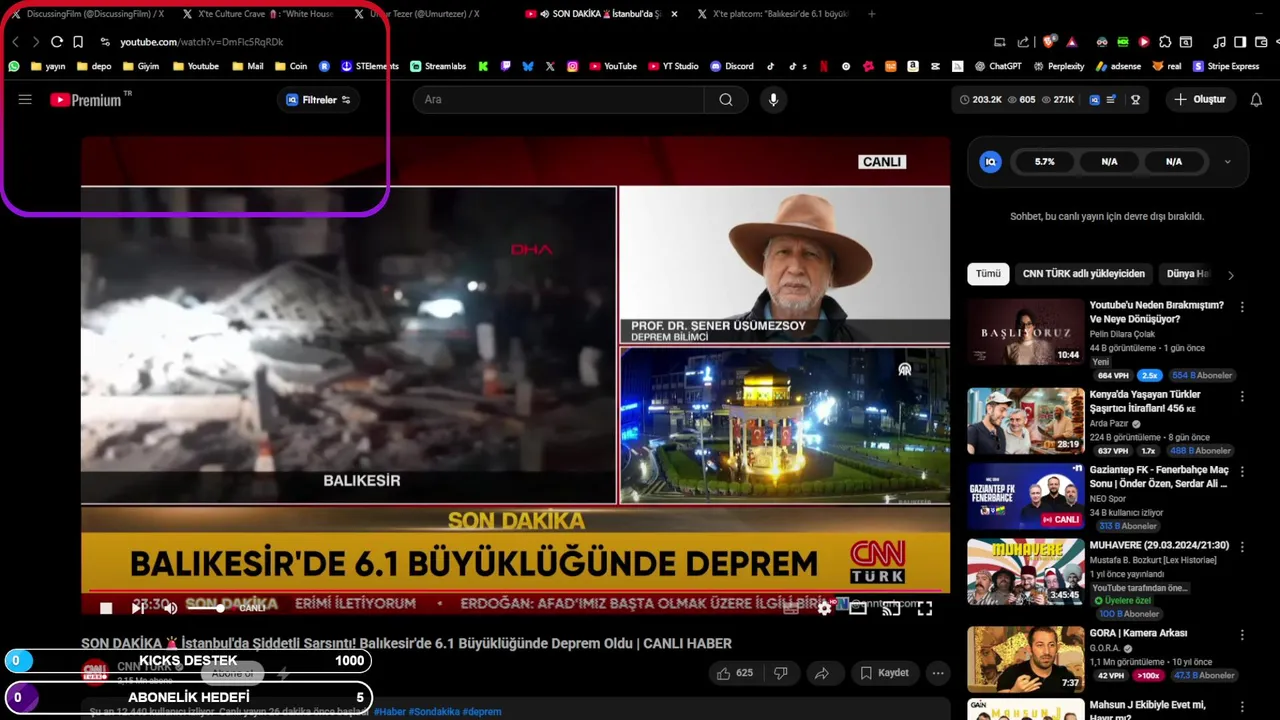This screenshot has width=1280, height=720.
Task: Open more actions menu under the video
Action: [x=938, y=673]
